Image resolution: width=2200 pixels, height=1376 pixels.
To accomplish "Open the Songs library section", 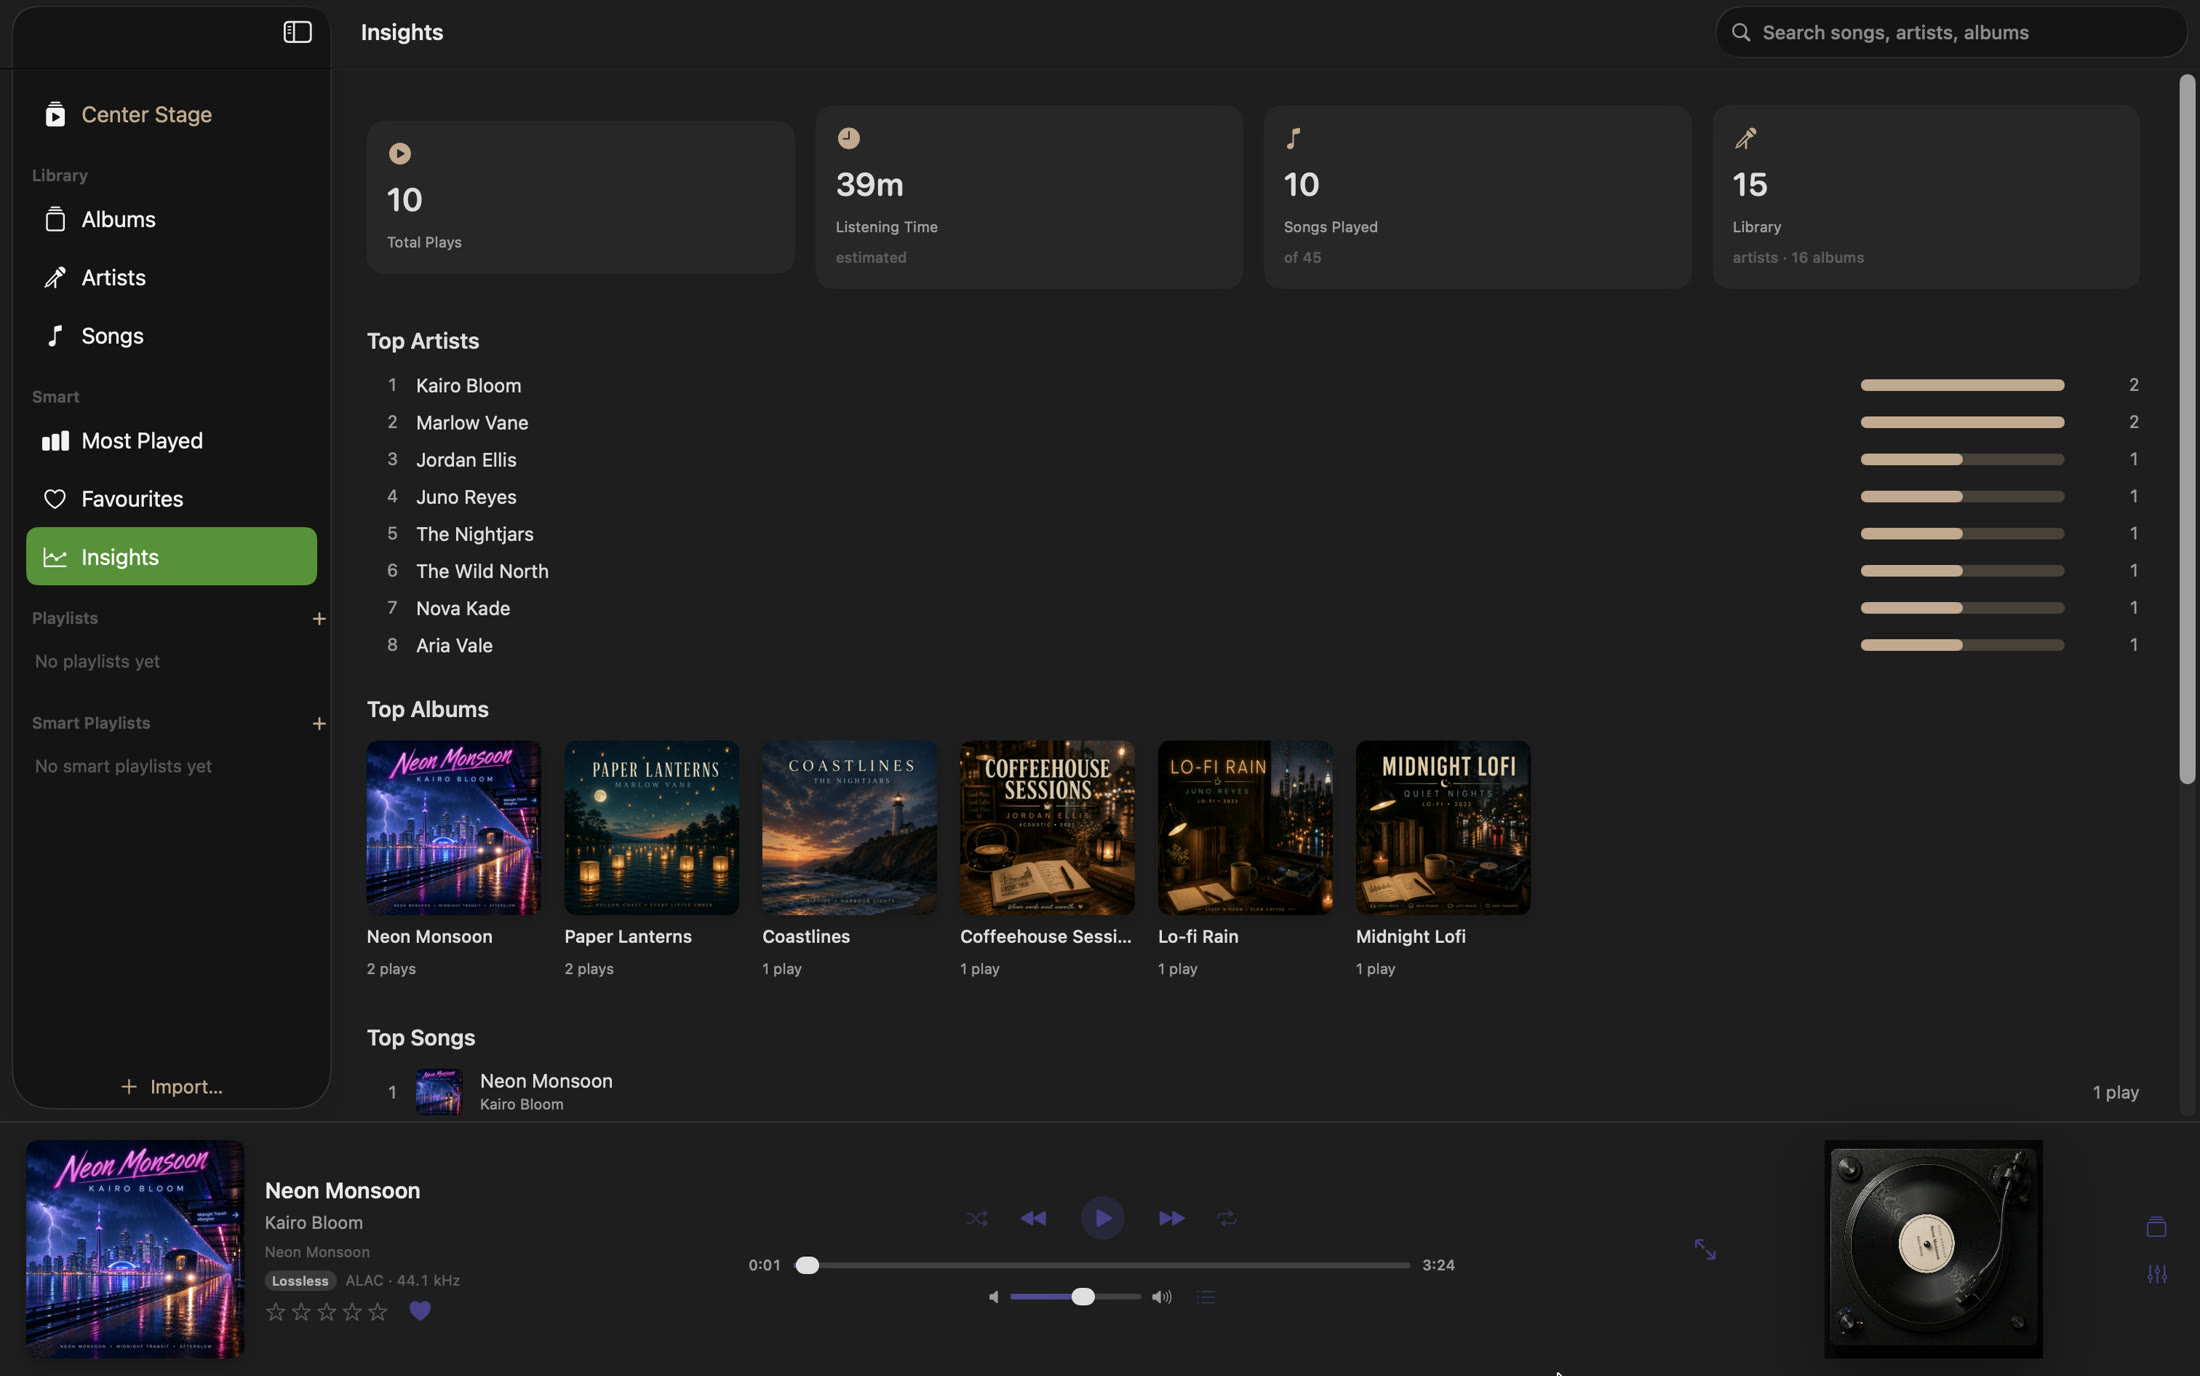I will point(171,336).
